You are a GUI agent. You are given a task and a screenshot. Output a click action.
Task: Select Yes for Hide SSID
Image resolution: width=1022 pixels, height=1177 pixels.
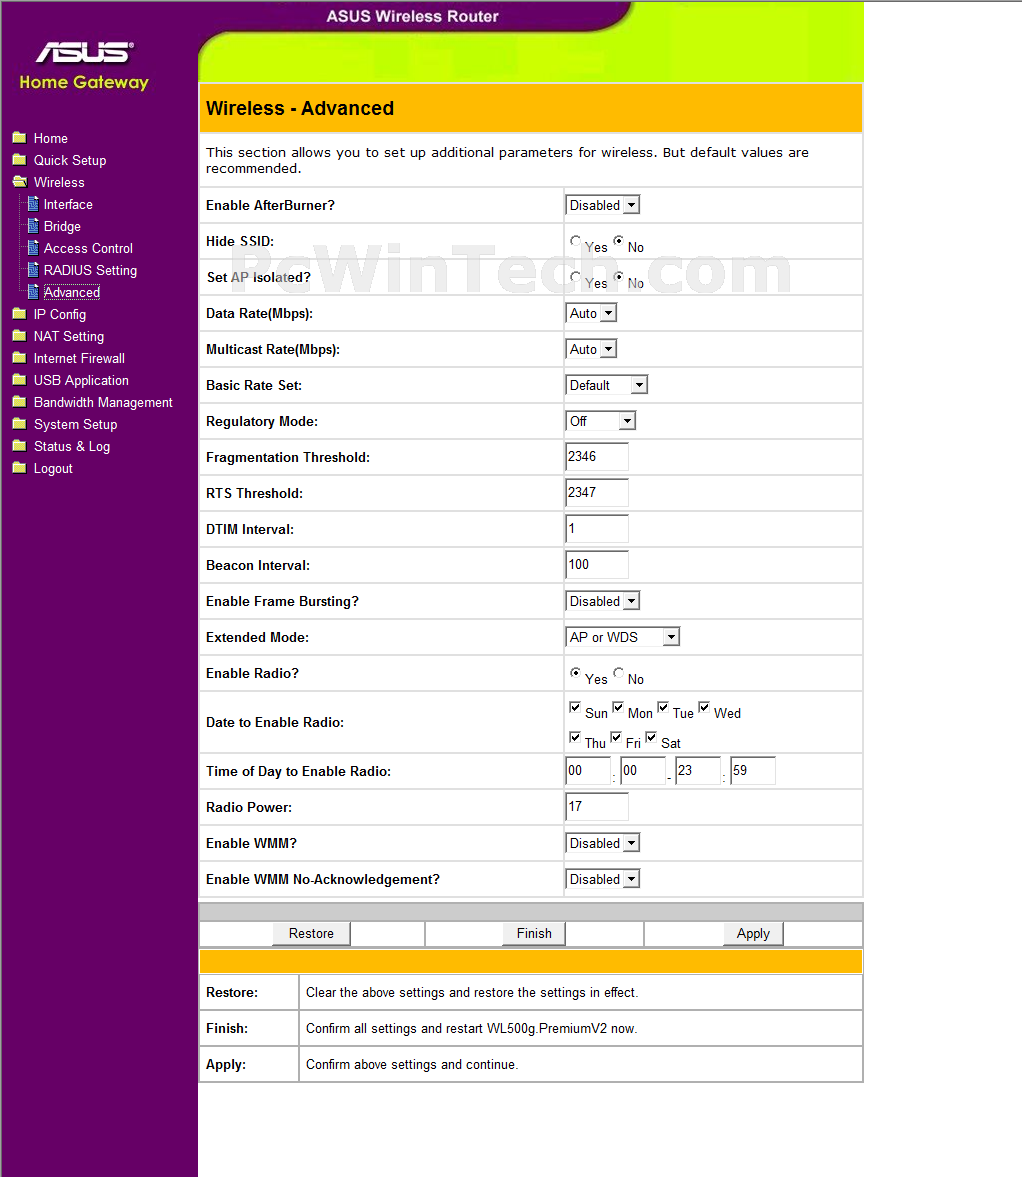576,241
